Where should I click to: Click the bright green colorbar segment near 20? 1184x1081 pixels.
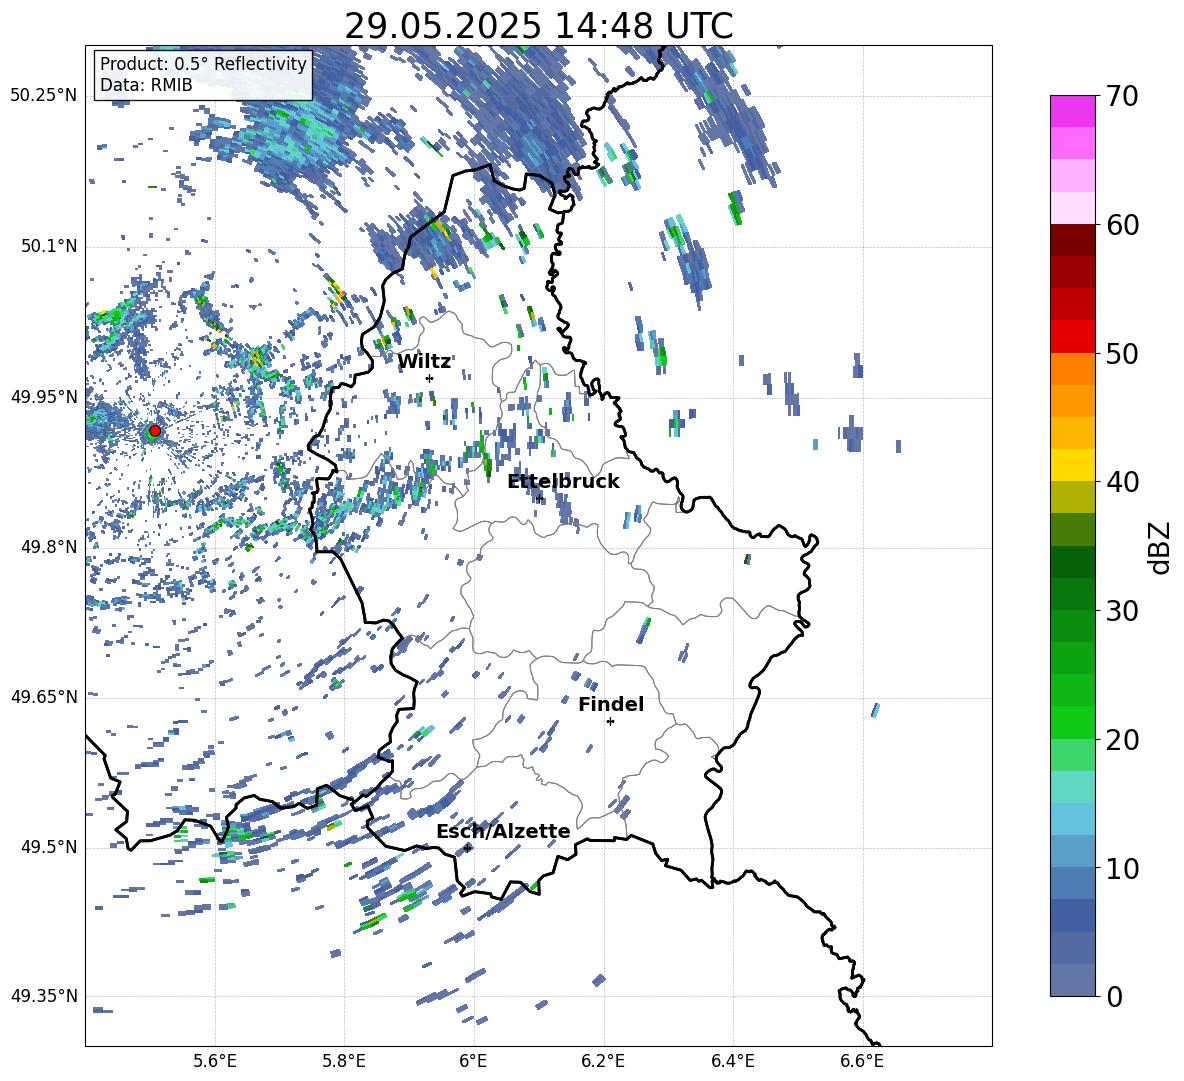1072,722
